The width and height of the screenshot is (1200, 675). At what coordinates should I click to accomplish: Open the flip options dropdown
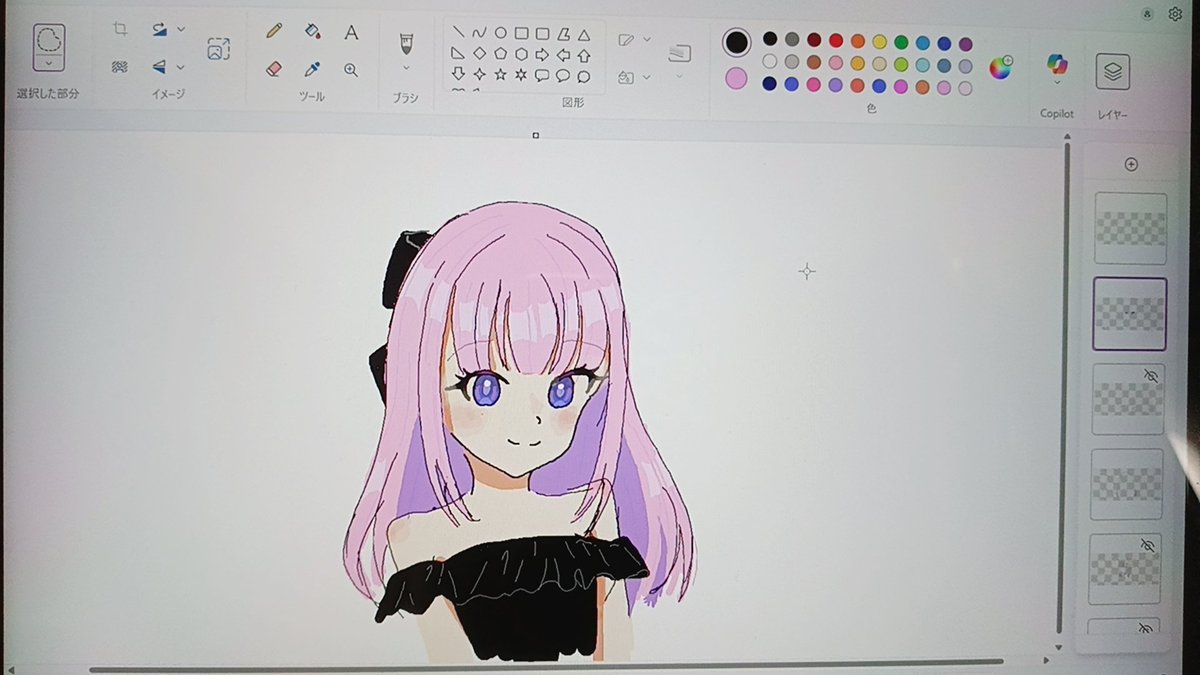point(178,67)
